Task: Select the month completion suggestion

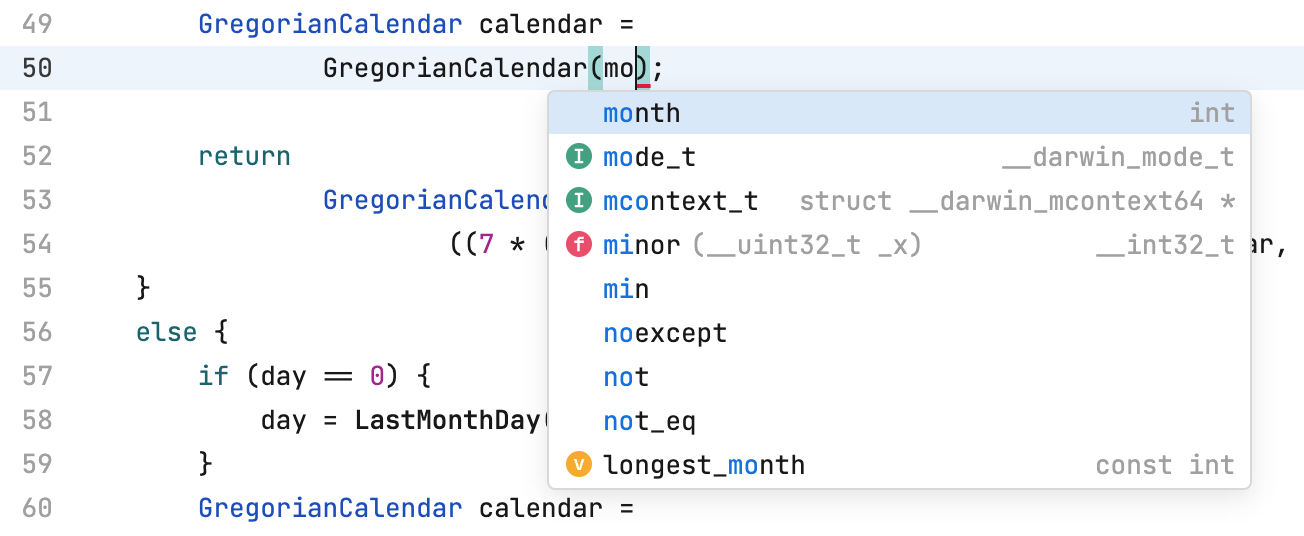Action: click(641, 113)
